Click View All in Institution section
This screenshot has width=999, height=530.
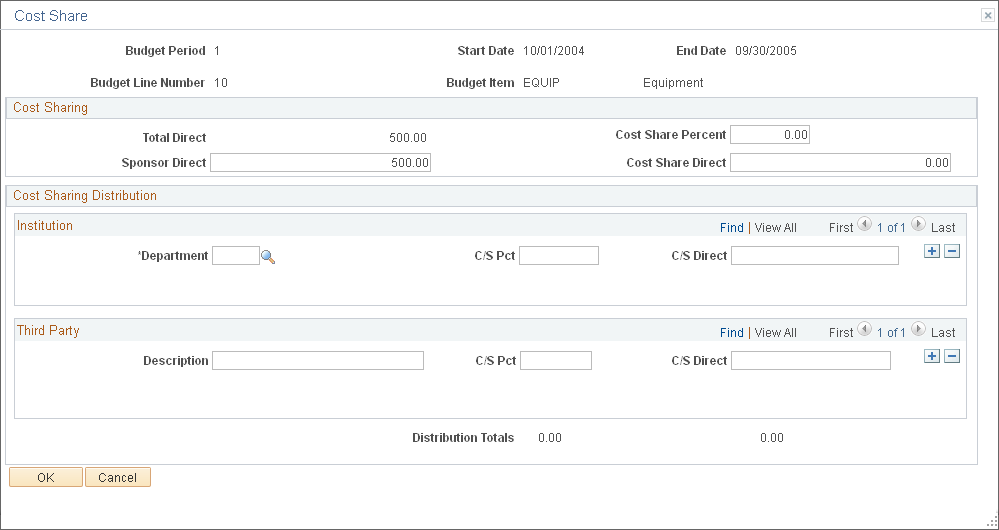[775, 227]
